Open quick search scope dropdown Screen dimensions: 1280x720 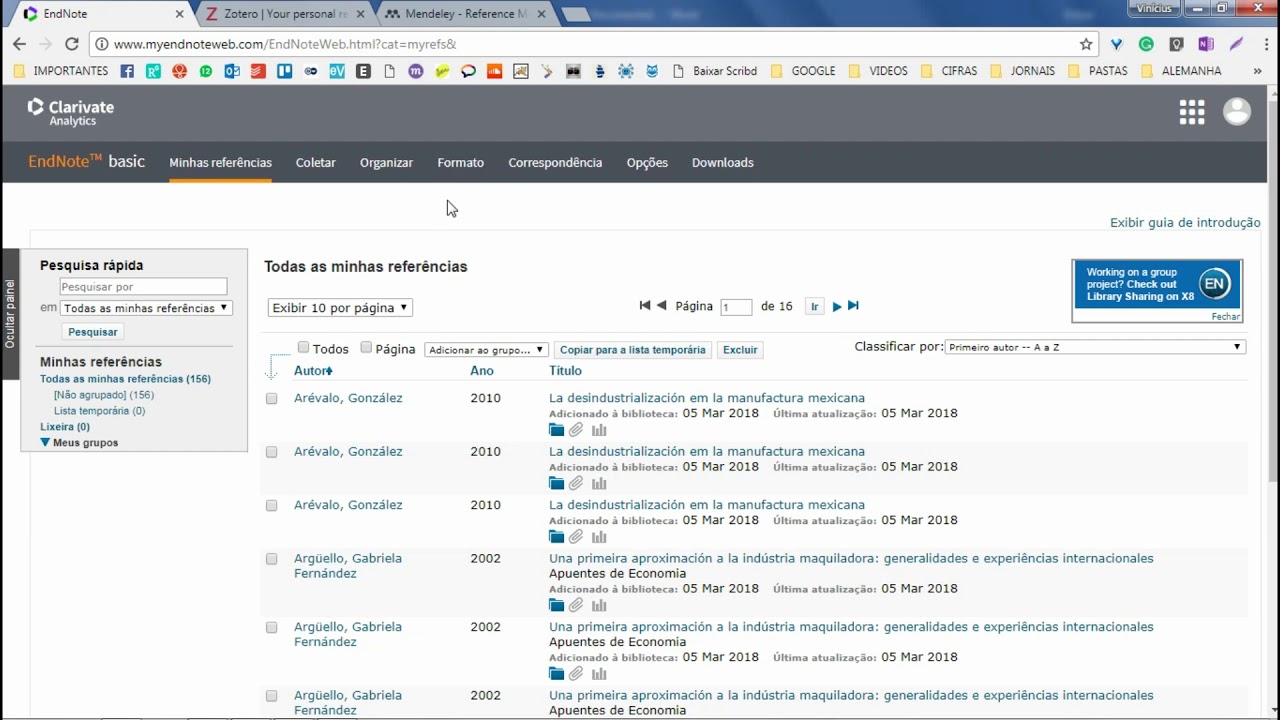(146, 308)
